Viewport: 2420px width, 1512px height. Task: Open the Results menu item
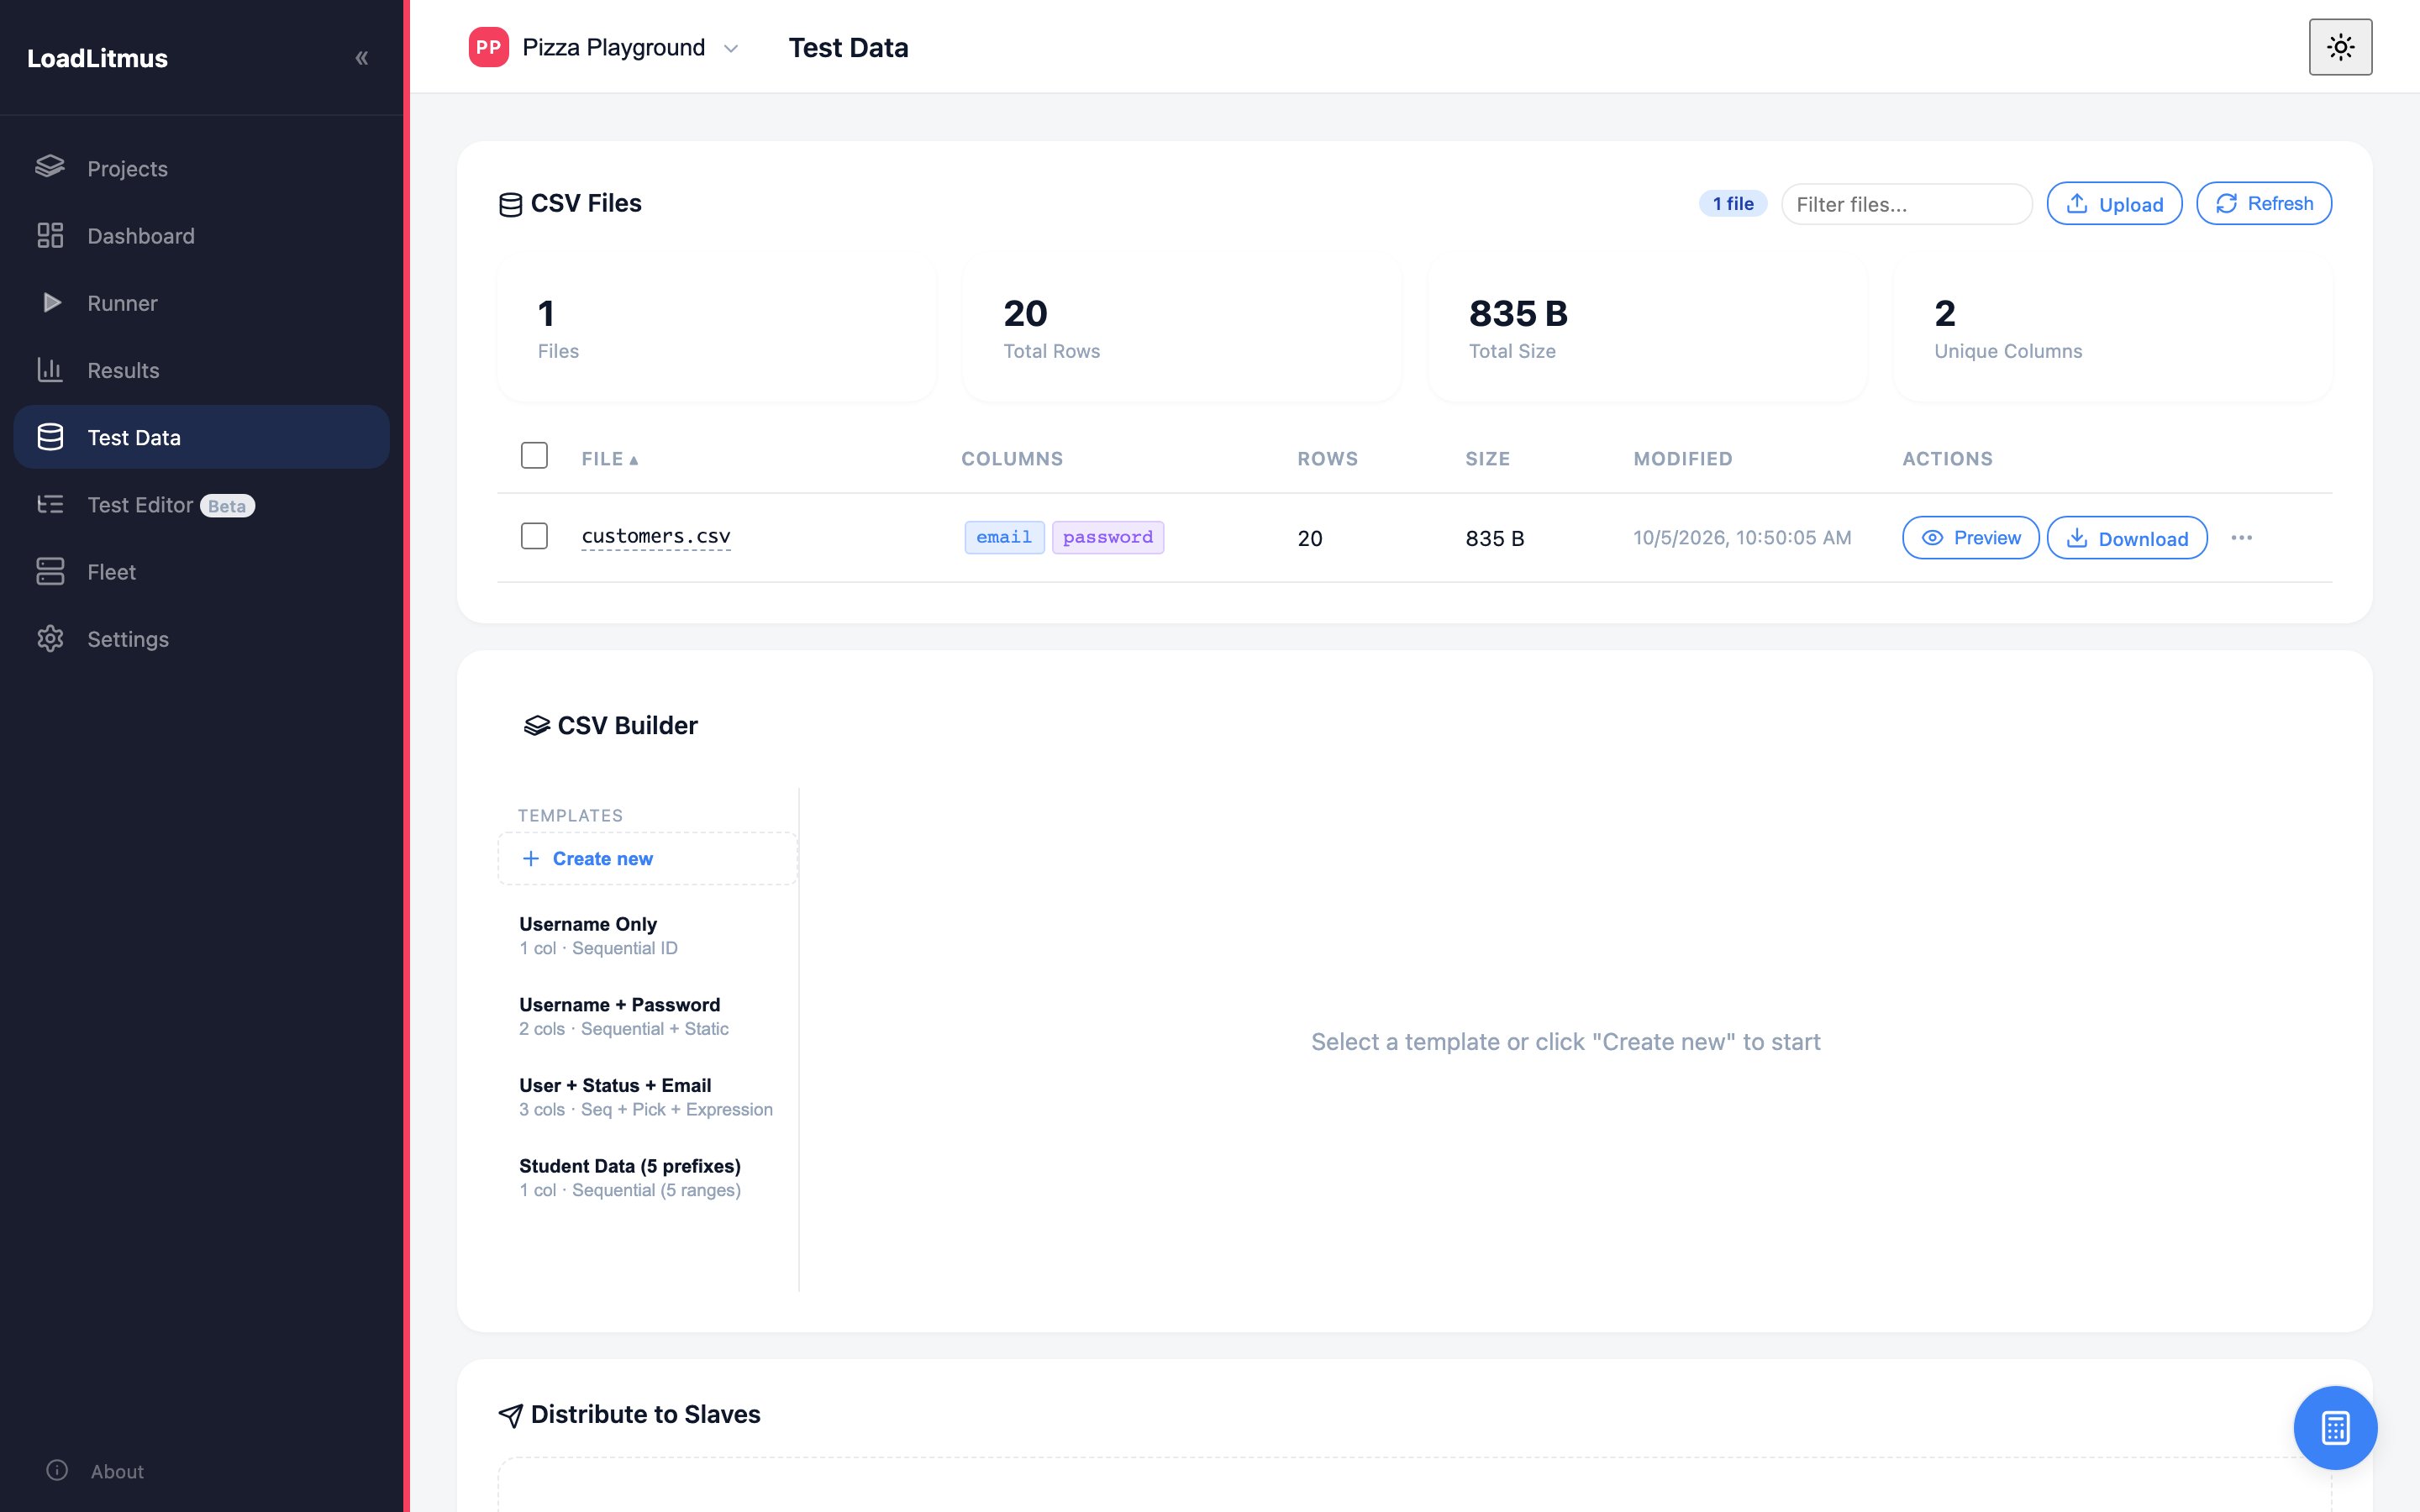point(201,369)
